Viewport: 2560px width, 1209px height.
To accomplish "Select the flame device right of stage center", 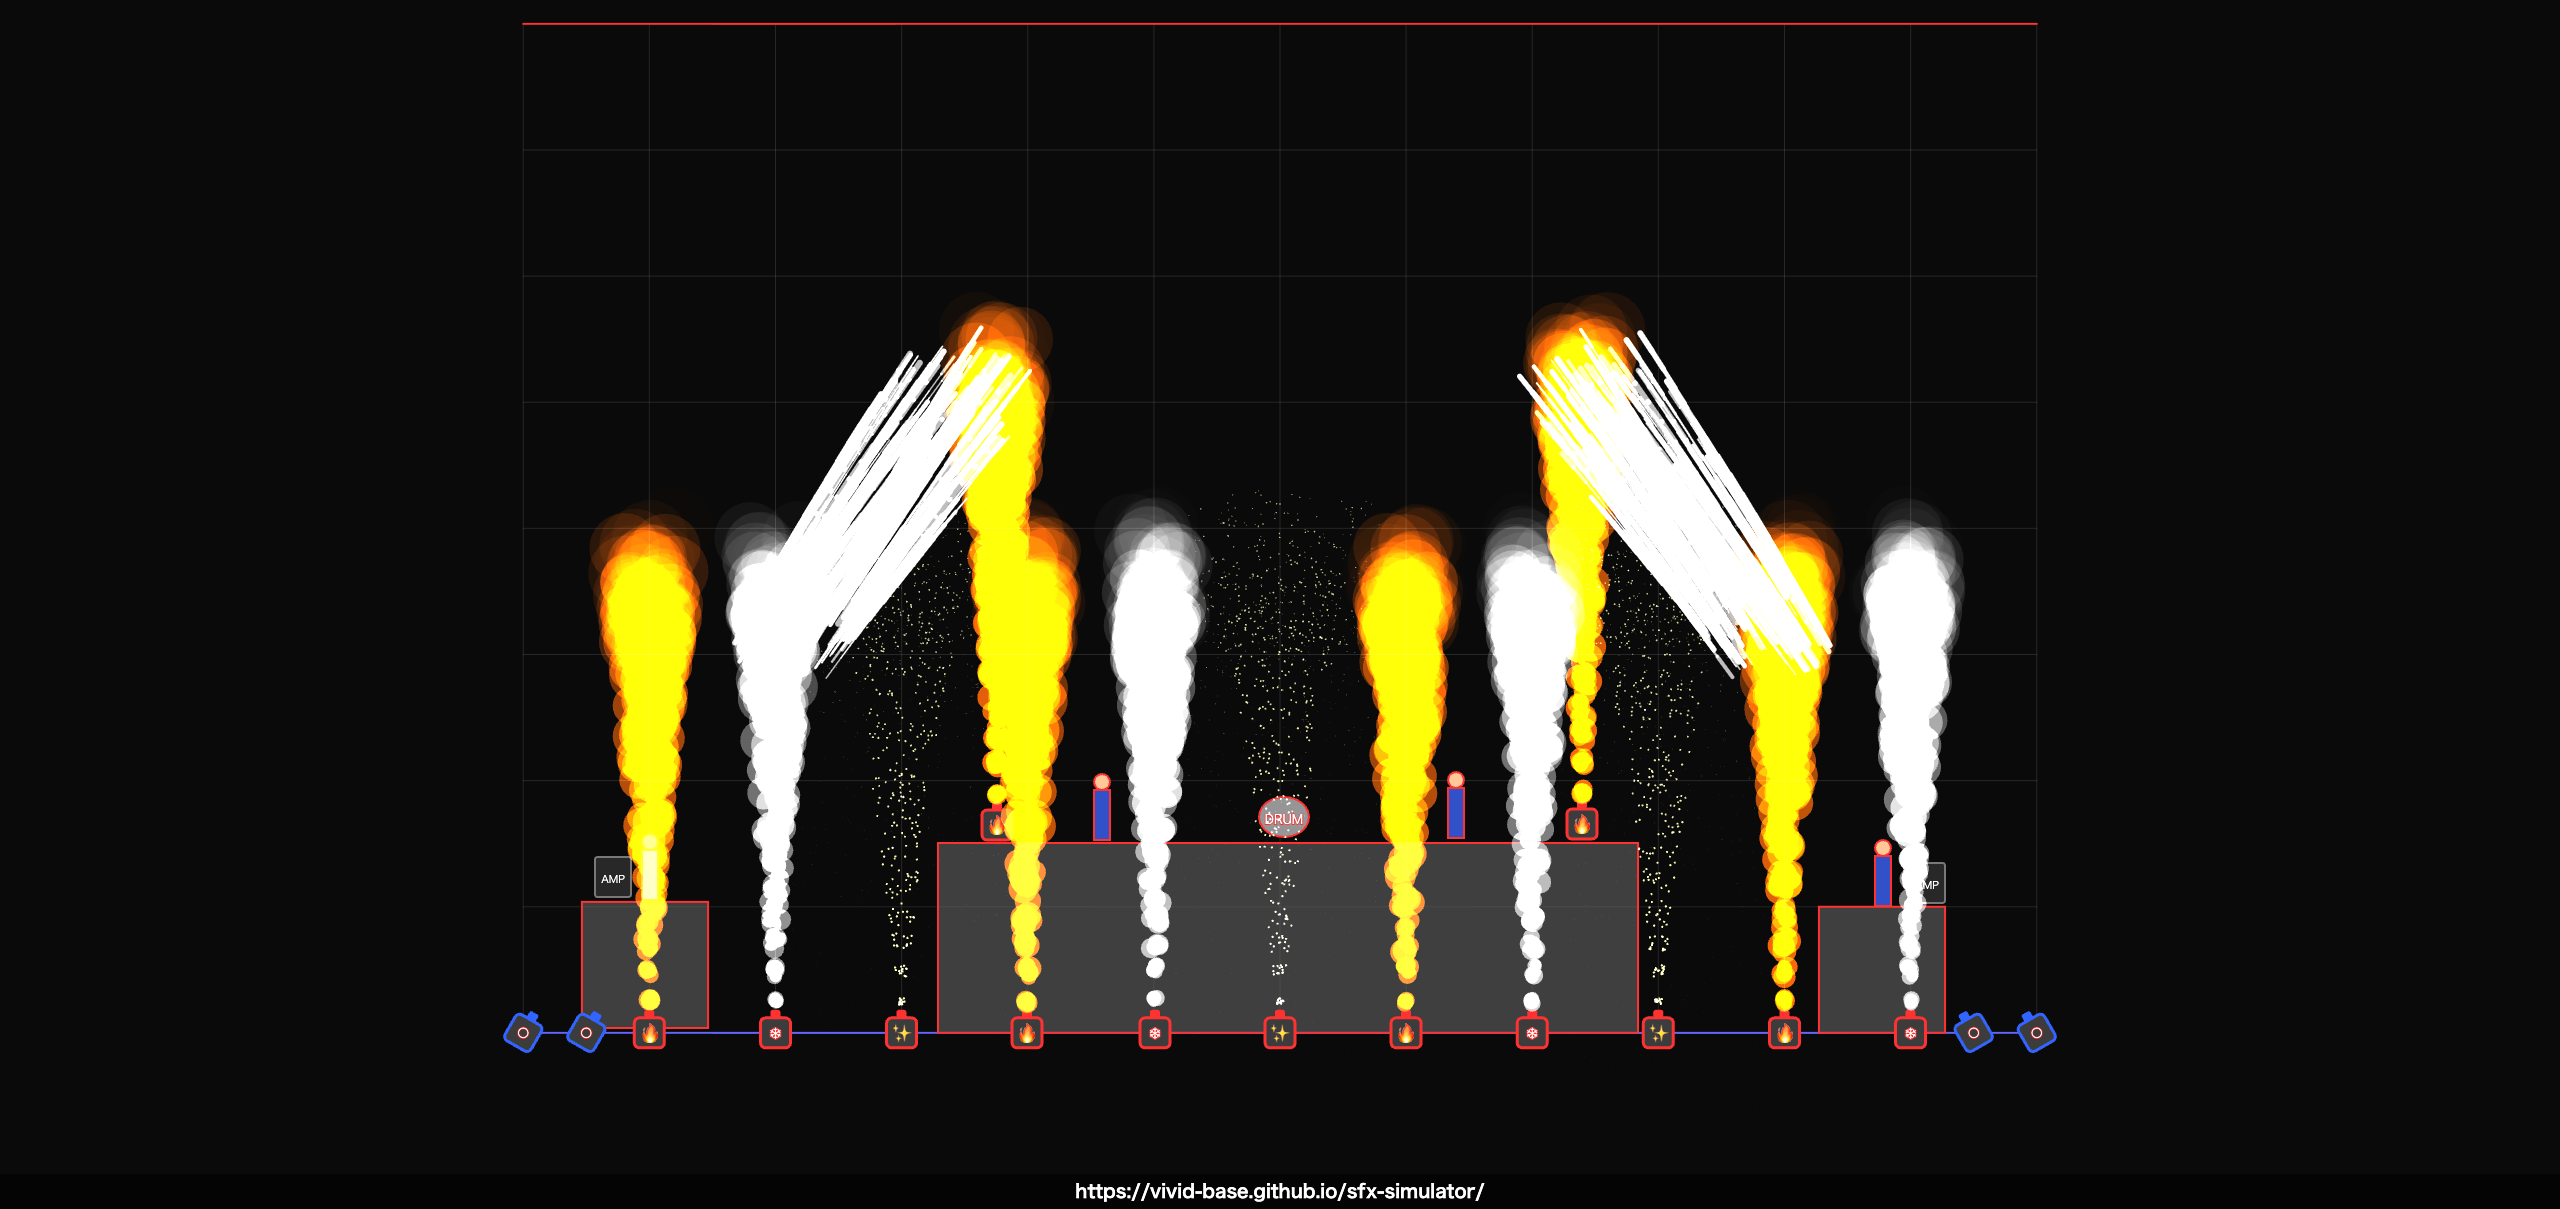I will [x=1405, y=1035].
